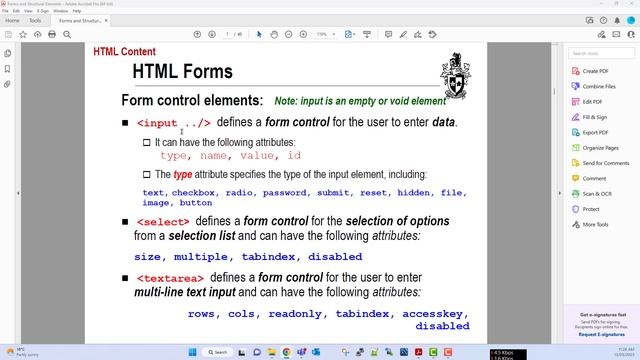This screenshot has width=640, height=360.
Task: Click the share with others person icon
Action: [631, 35]
